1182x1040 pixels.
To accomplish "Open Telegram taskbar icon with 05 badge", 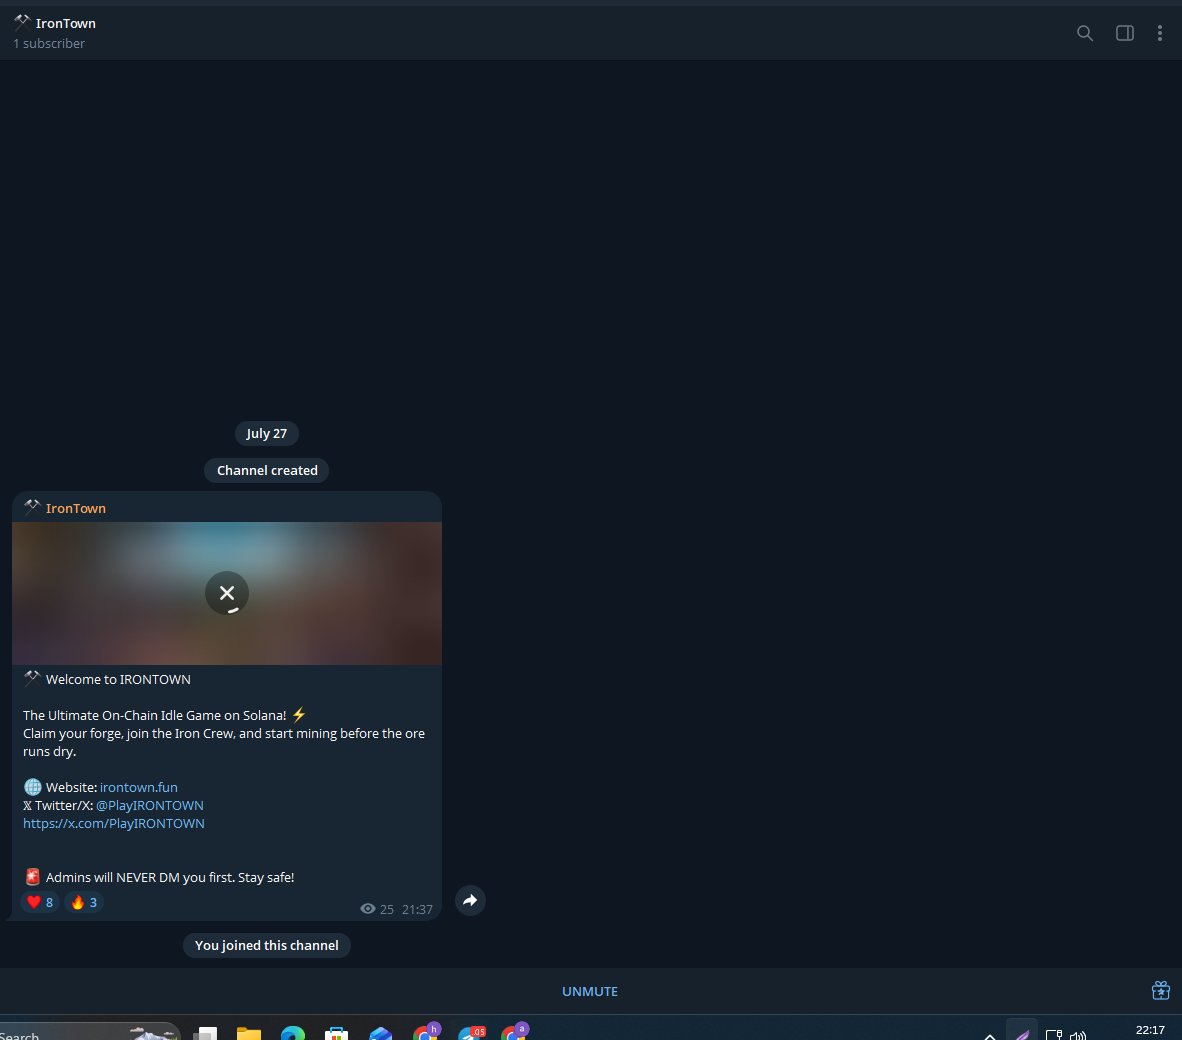I will click(471, 1032).
